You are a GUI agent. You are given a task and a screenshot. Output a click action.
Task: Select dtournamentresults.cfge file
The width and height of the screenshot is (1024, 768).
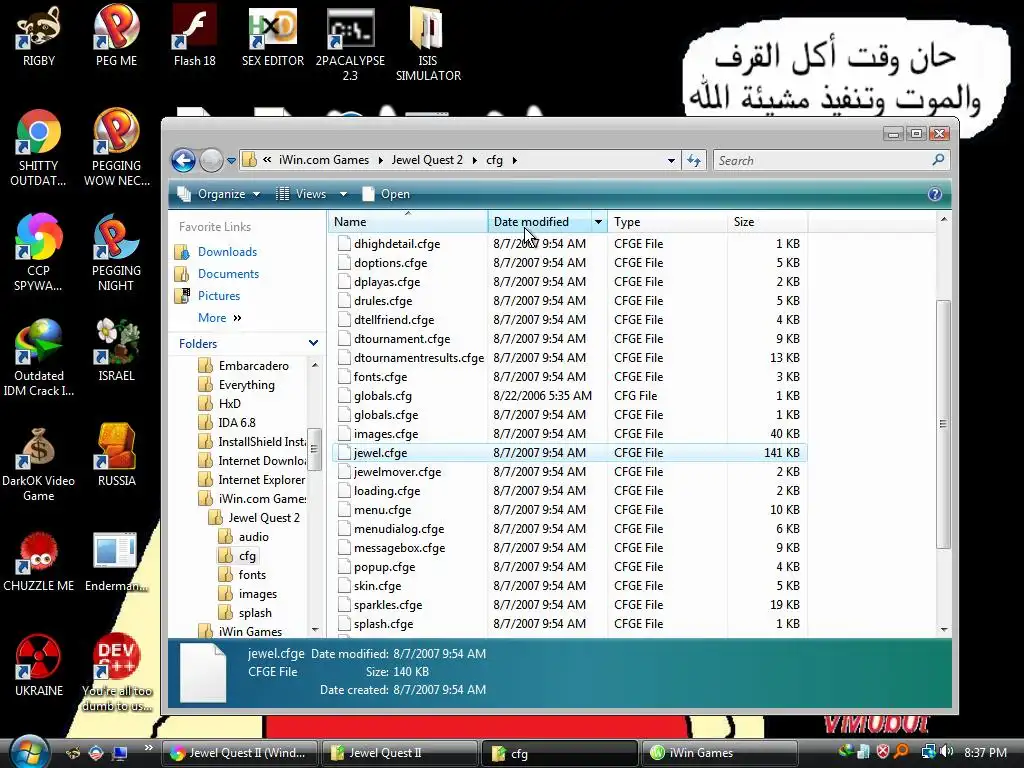(x=569, y=358)
